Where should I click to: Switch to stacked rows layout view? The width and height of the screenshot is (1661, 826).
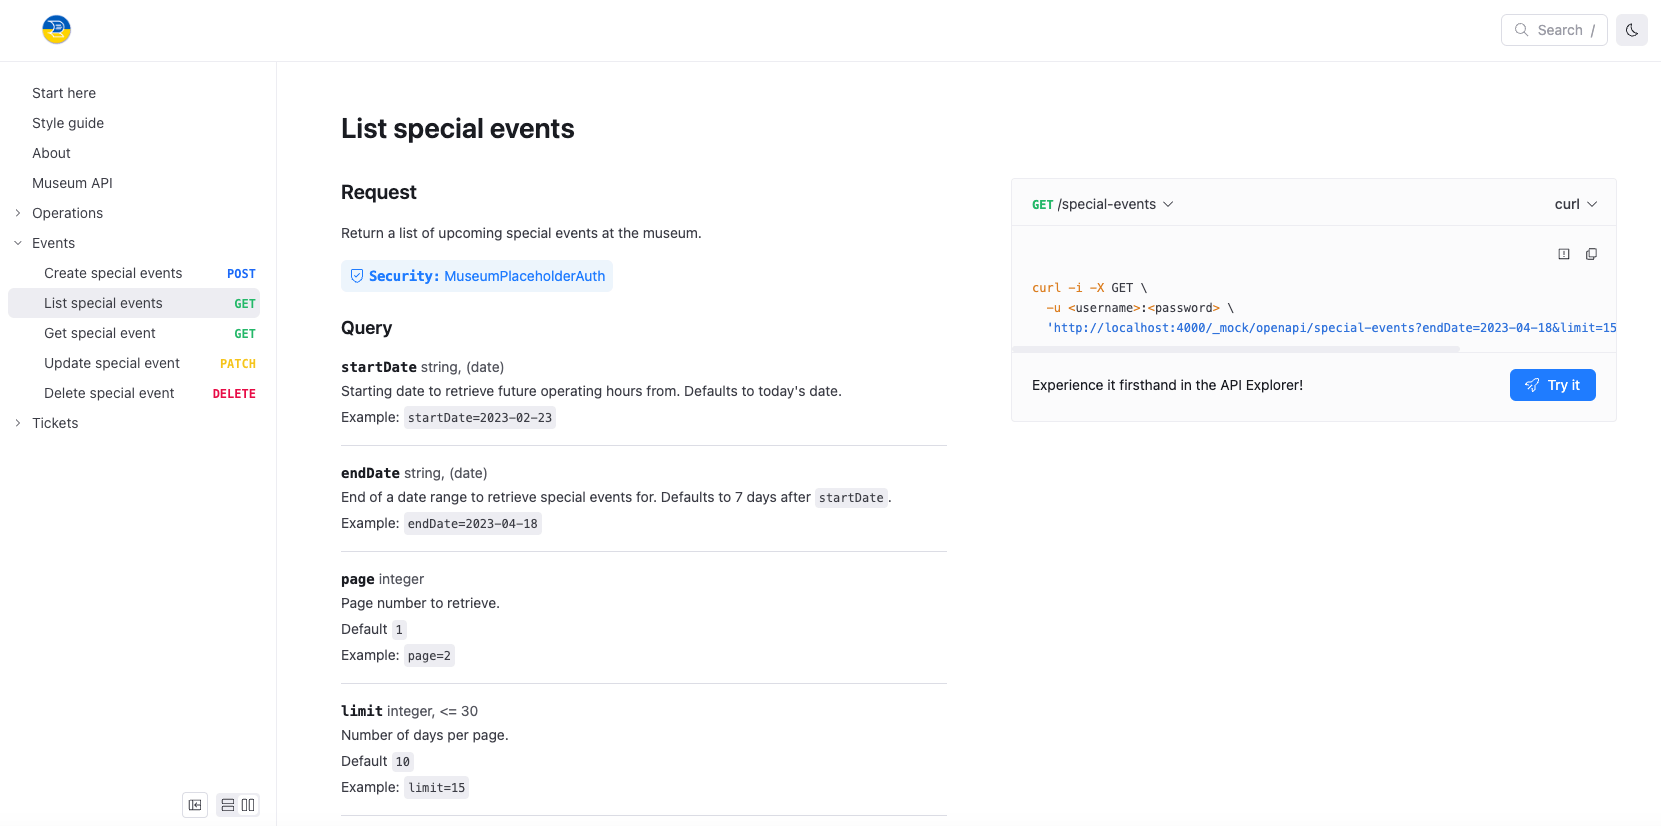[x=228, y=805]
